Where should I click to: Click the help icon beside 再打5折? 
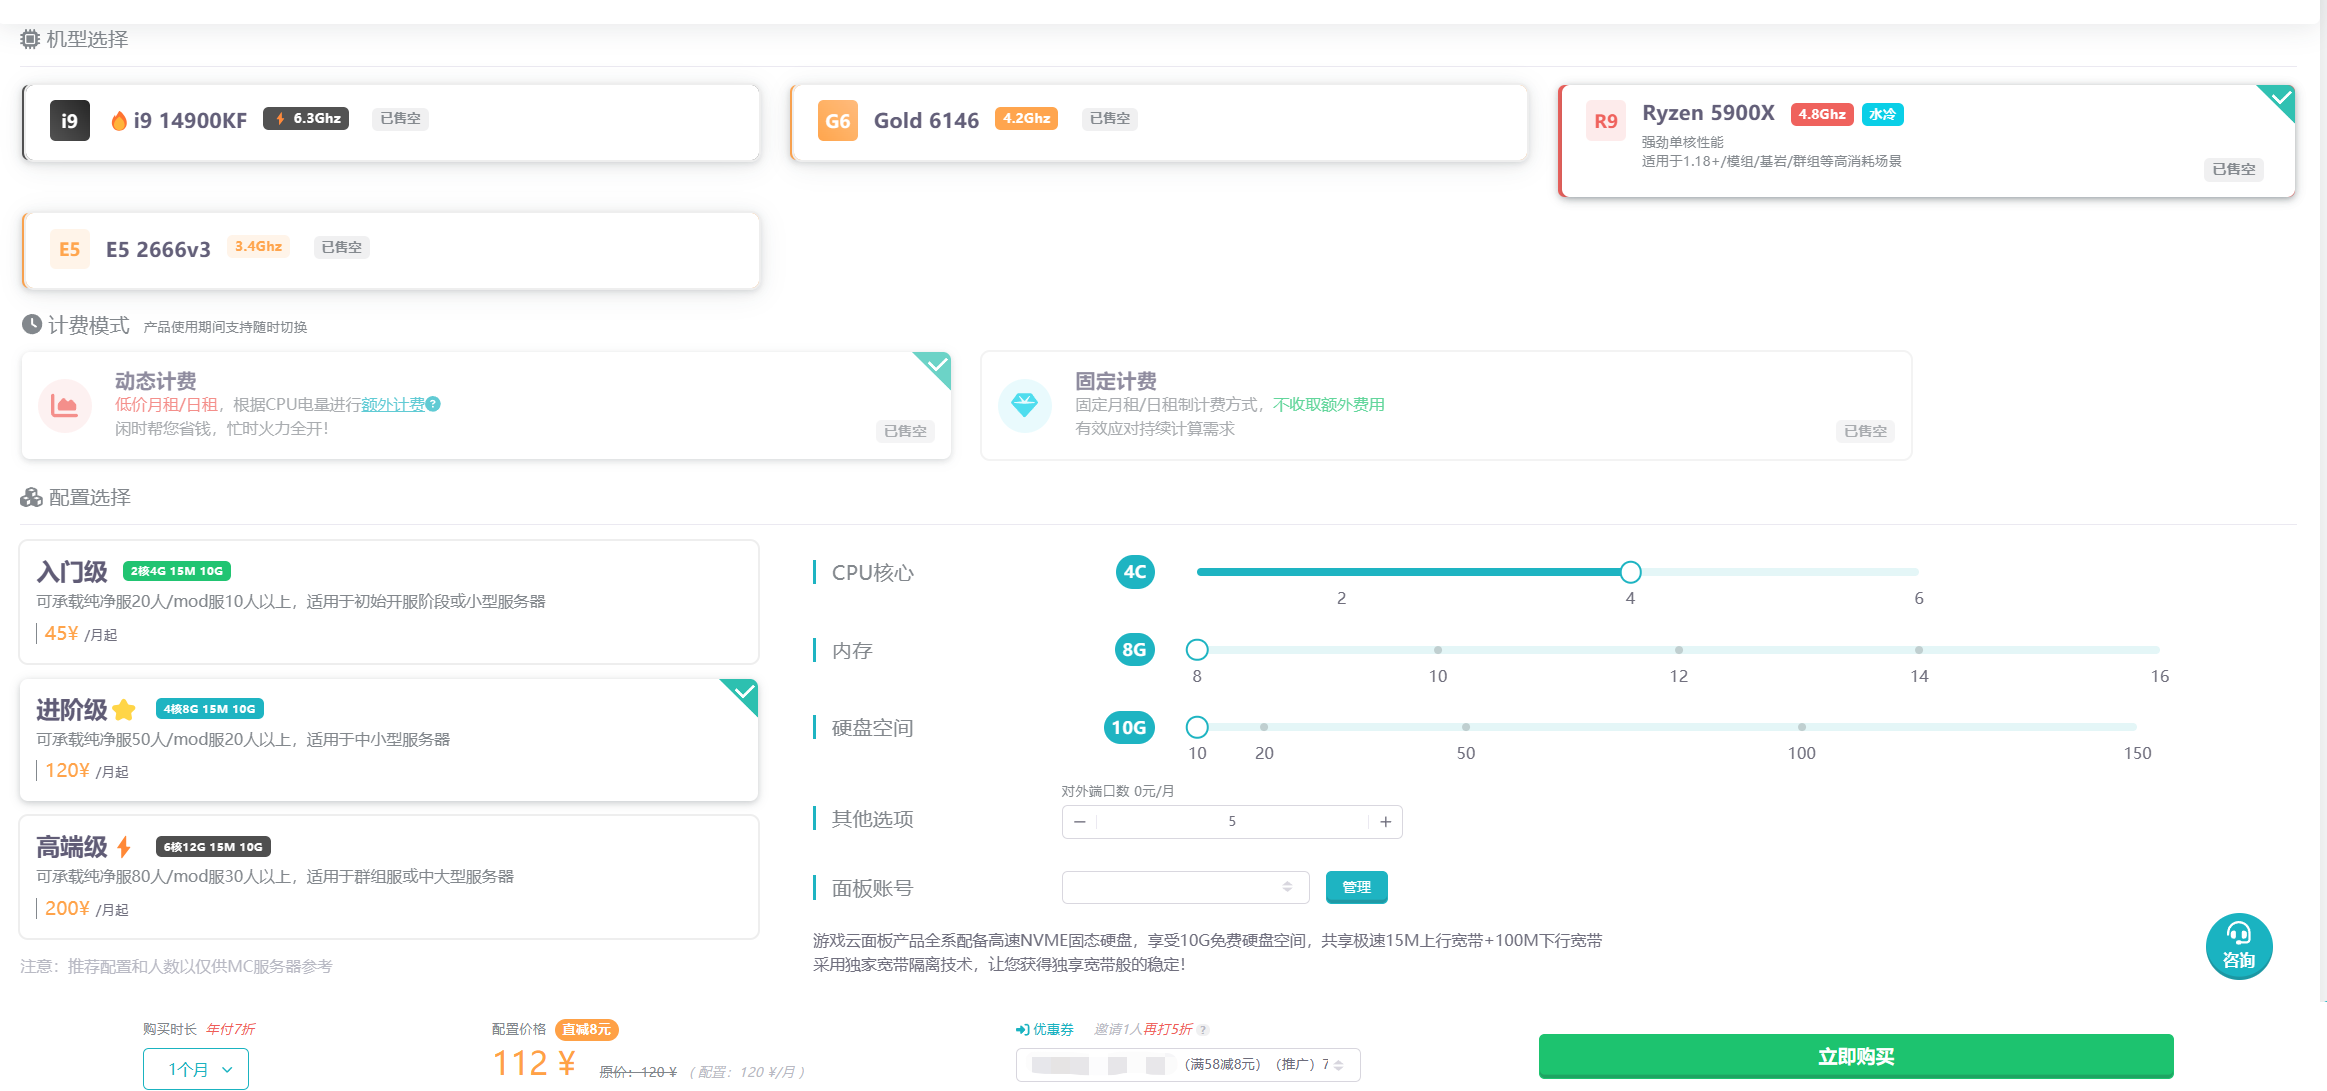[1203, 1030]
